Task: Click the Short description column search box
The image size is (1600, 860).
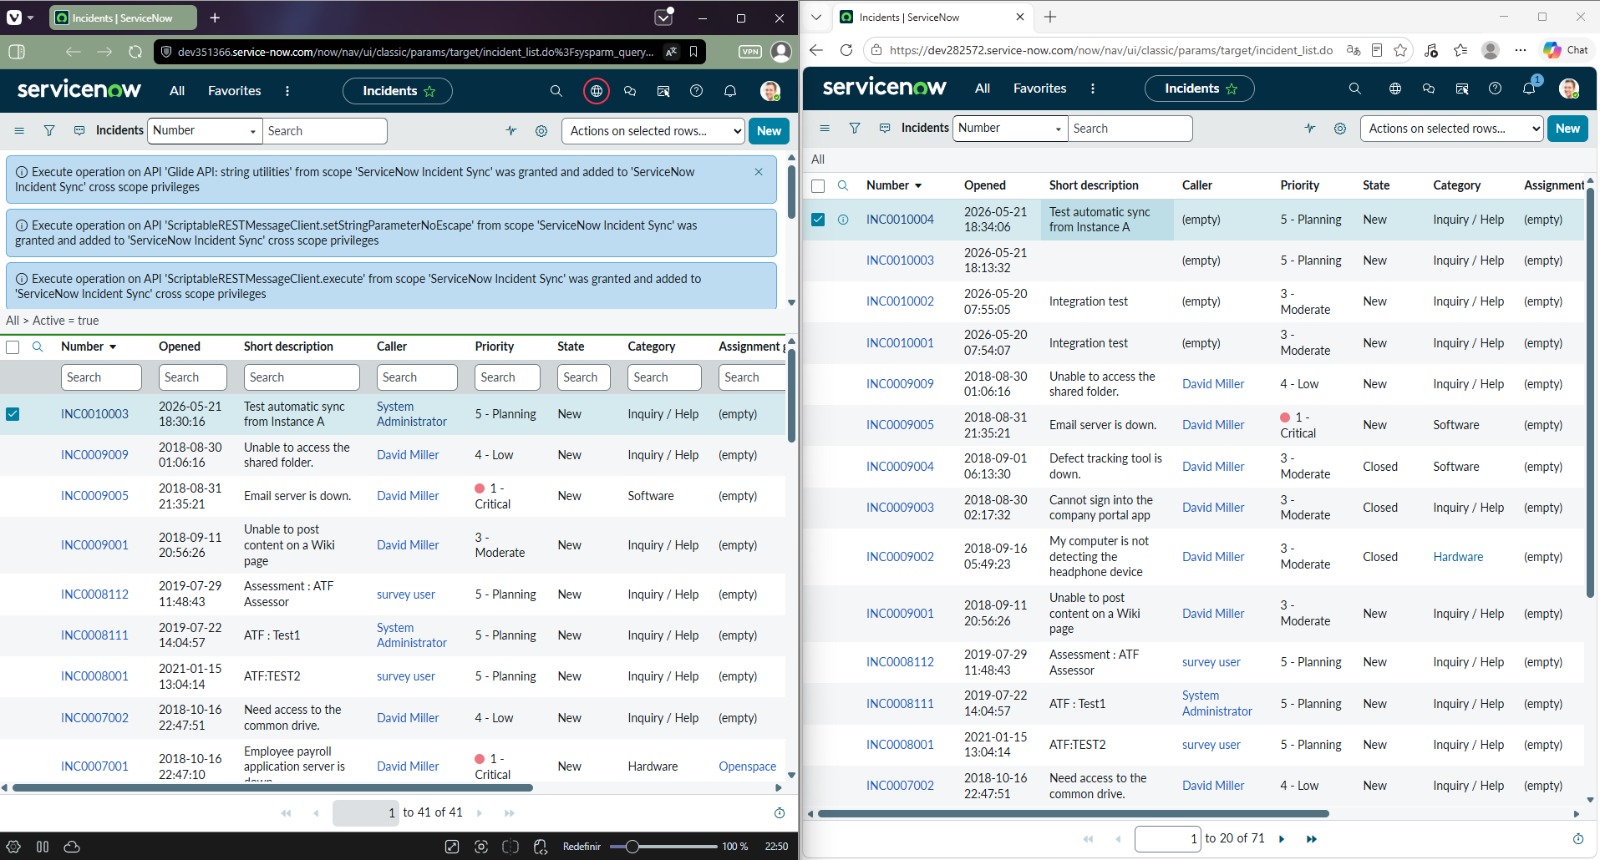Action: (302, 377)
